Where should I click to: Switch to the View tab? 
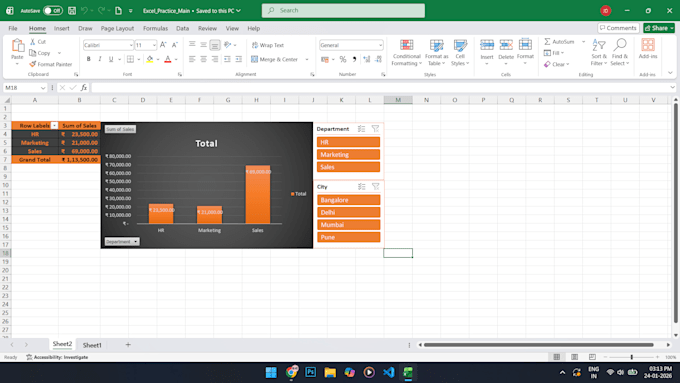tap(232, 28)
